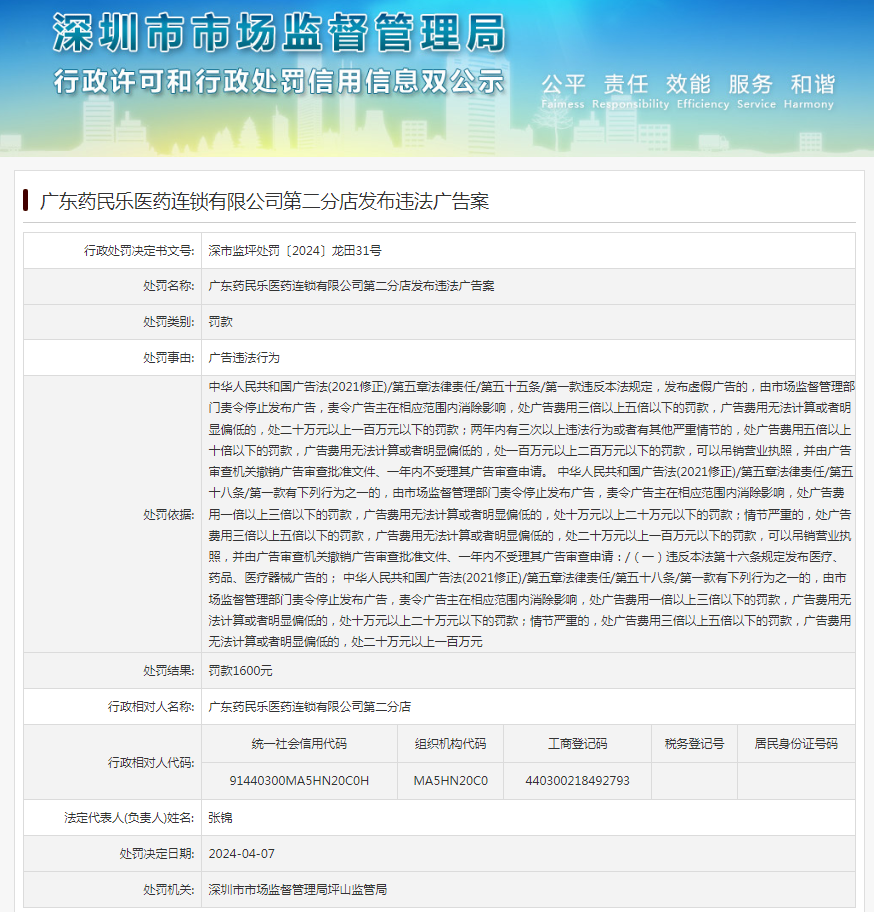
Task: Click the value 广告违法行为
Action: [x=244, y=358]
